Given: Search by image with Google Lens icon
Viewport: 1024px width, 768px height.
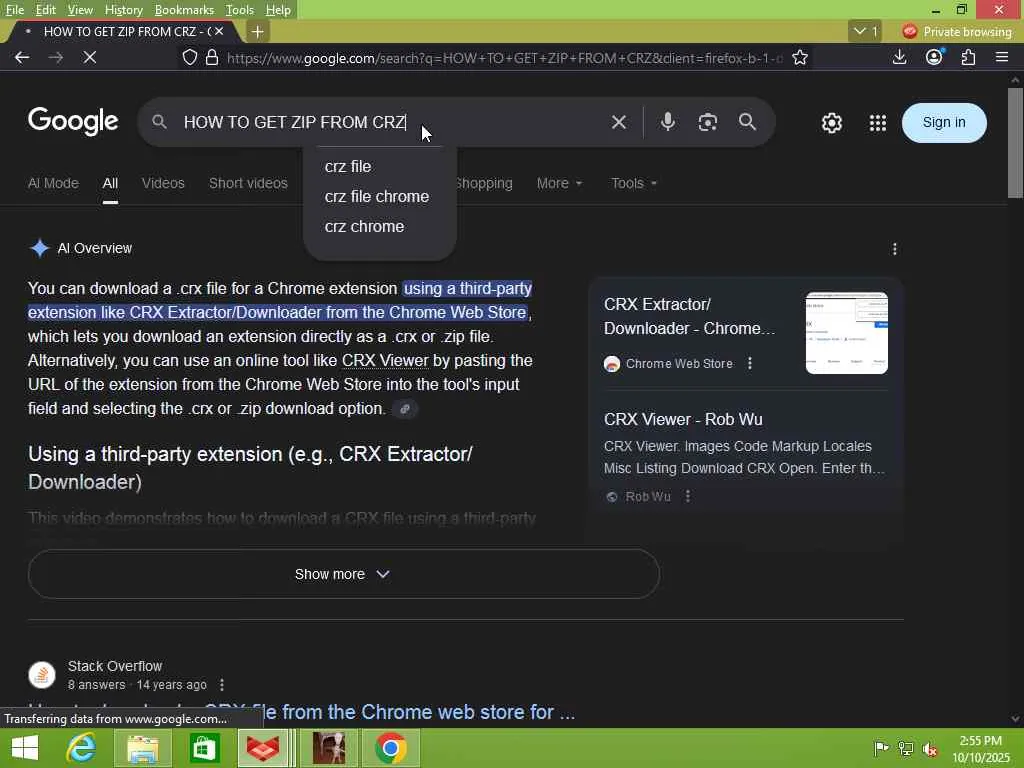Looking at the screenshot, I should [x=708, y=122].
